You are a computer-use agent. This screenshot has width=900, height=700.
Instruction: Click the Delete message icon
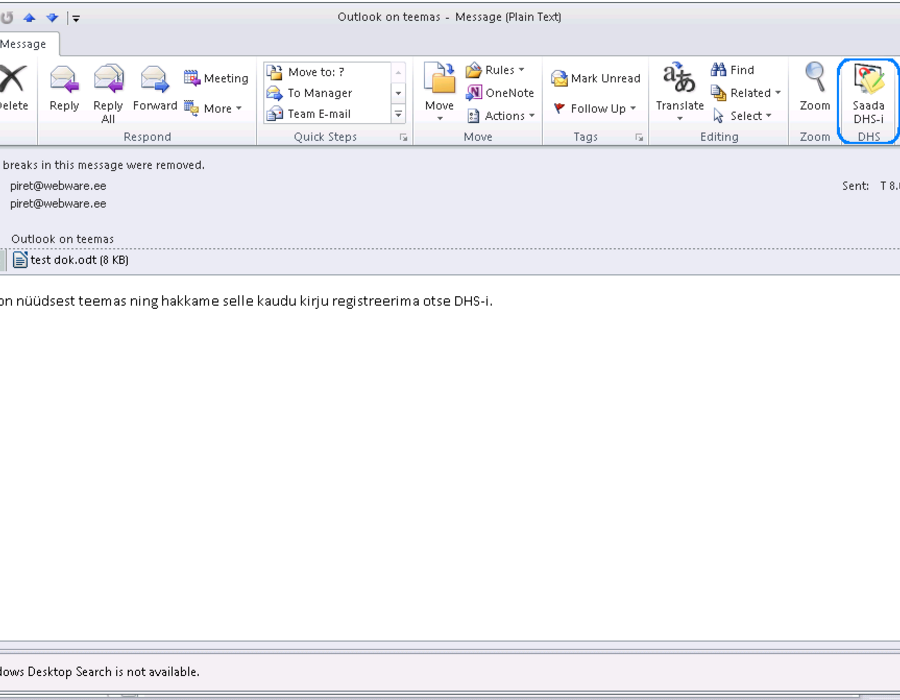click(13, 88)
